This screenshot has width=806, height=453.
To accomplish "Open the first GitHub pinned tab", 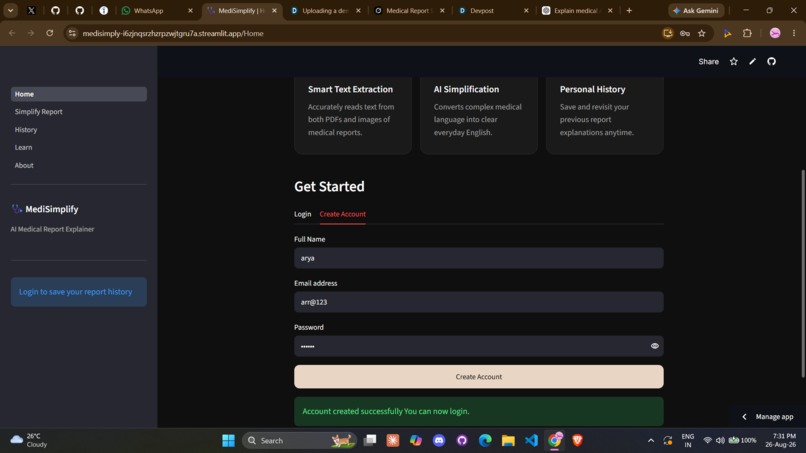I will (x=55, y=10).
